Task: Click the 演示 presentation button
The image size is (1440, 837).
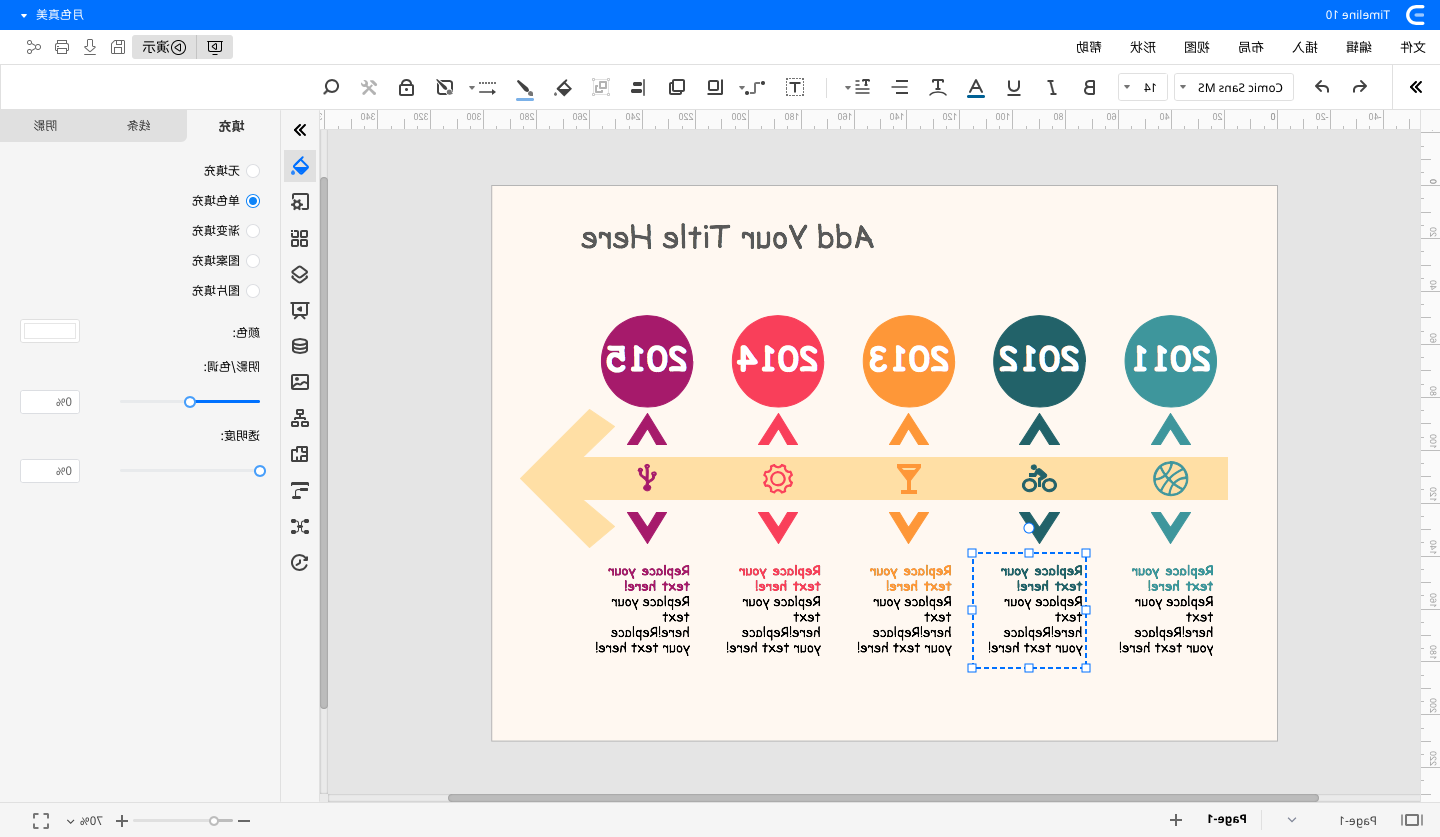Action: click(x=164, y=47)
